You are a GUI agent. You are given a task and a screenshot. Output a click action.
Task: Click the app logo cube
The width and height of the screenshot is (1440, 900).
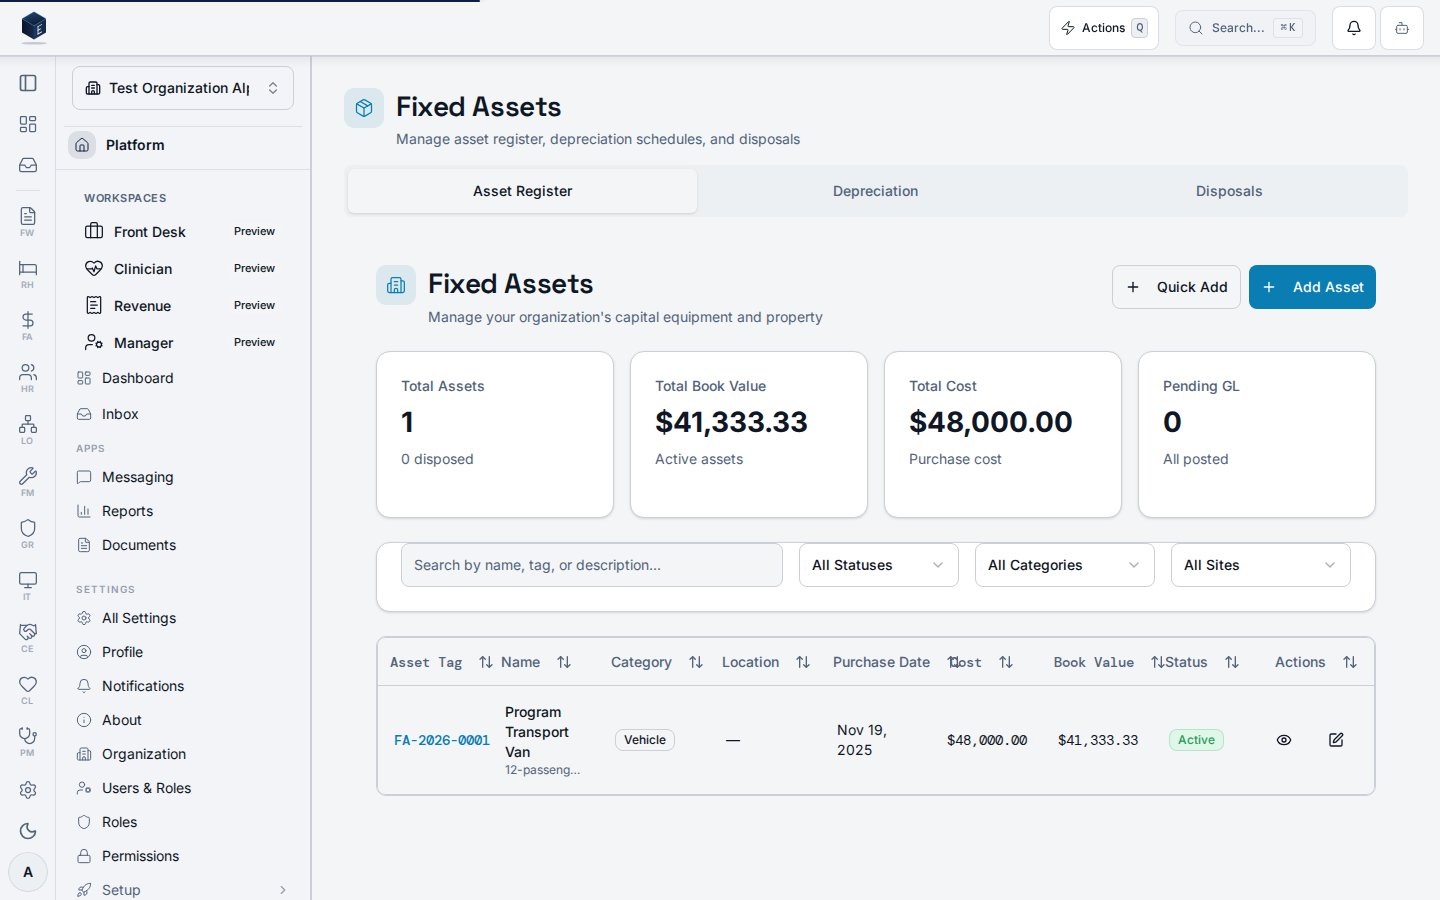34,27
